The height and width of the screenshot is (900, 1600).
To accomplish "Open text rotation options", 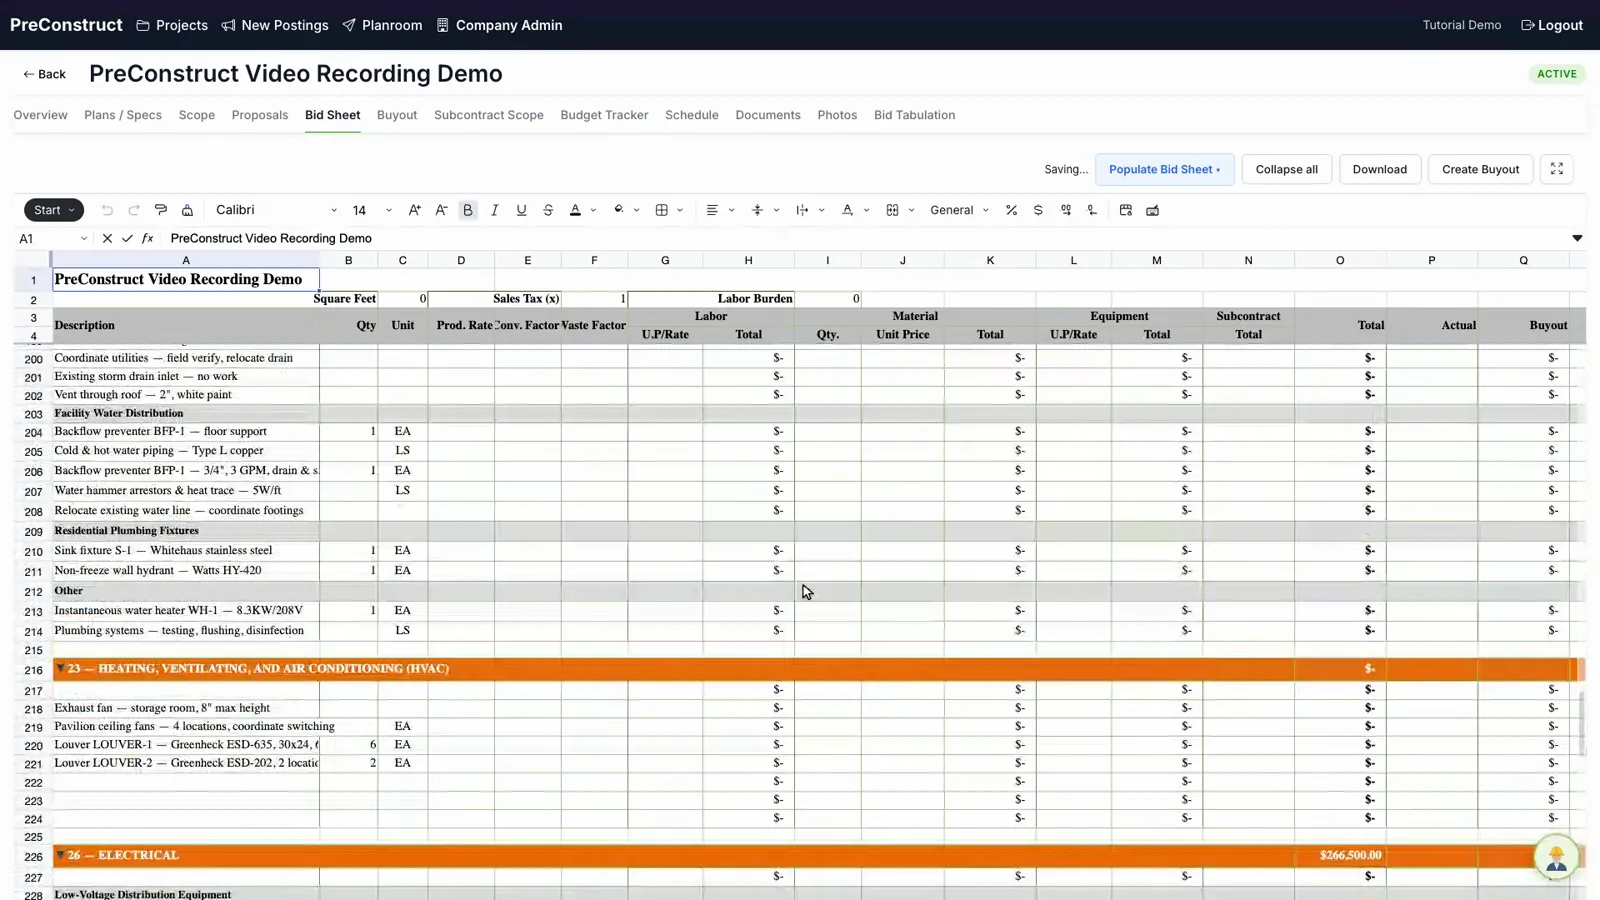I will [847, 210].
